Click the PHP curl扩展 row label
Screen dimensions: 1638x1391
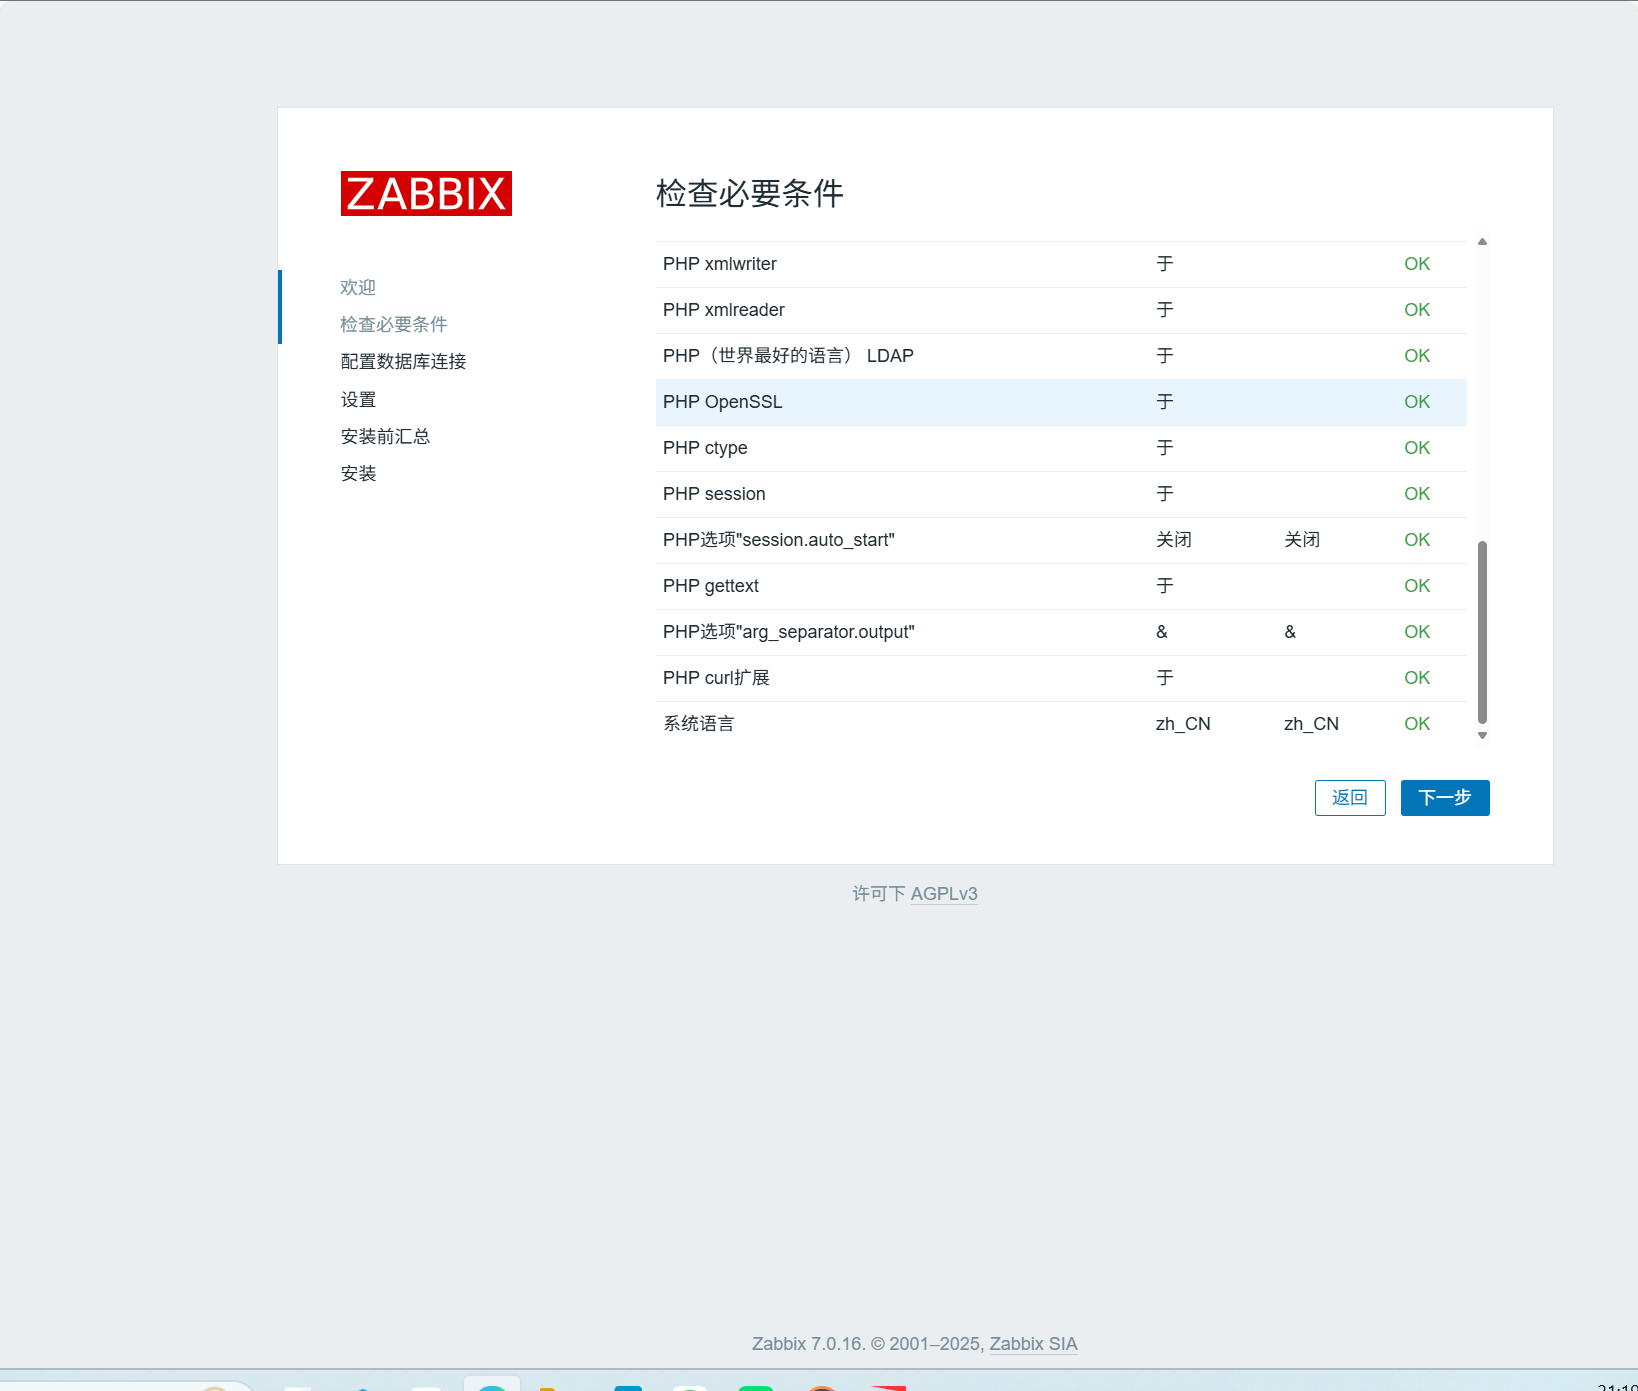pyautogui.click(x=716, y=678)
